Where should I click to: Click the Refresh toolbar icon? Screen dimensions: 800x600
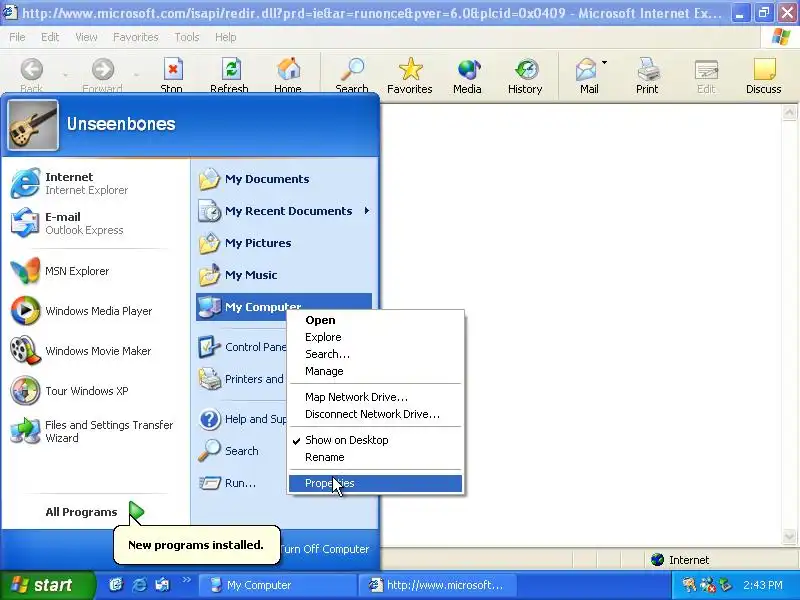point(231,70)
